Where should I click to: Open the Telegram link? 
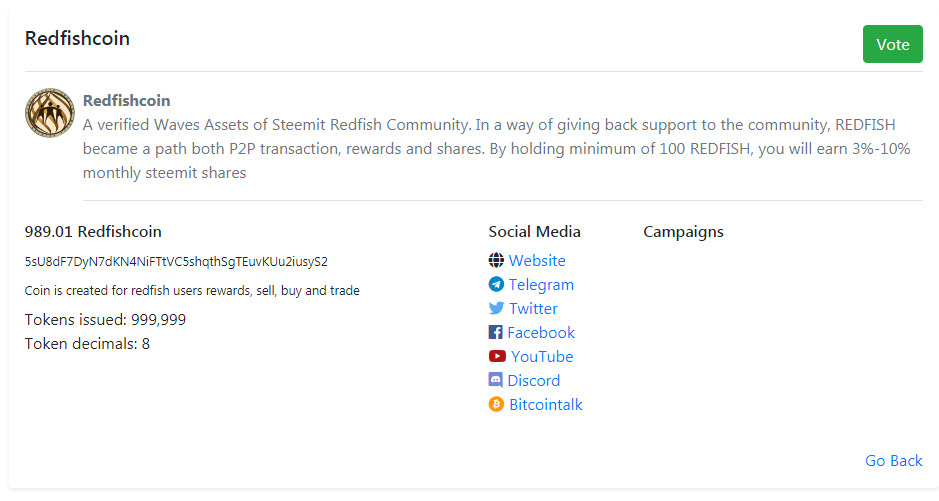tap(541, 285)
